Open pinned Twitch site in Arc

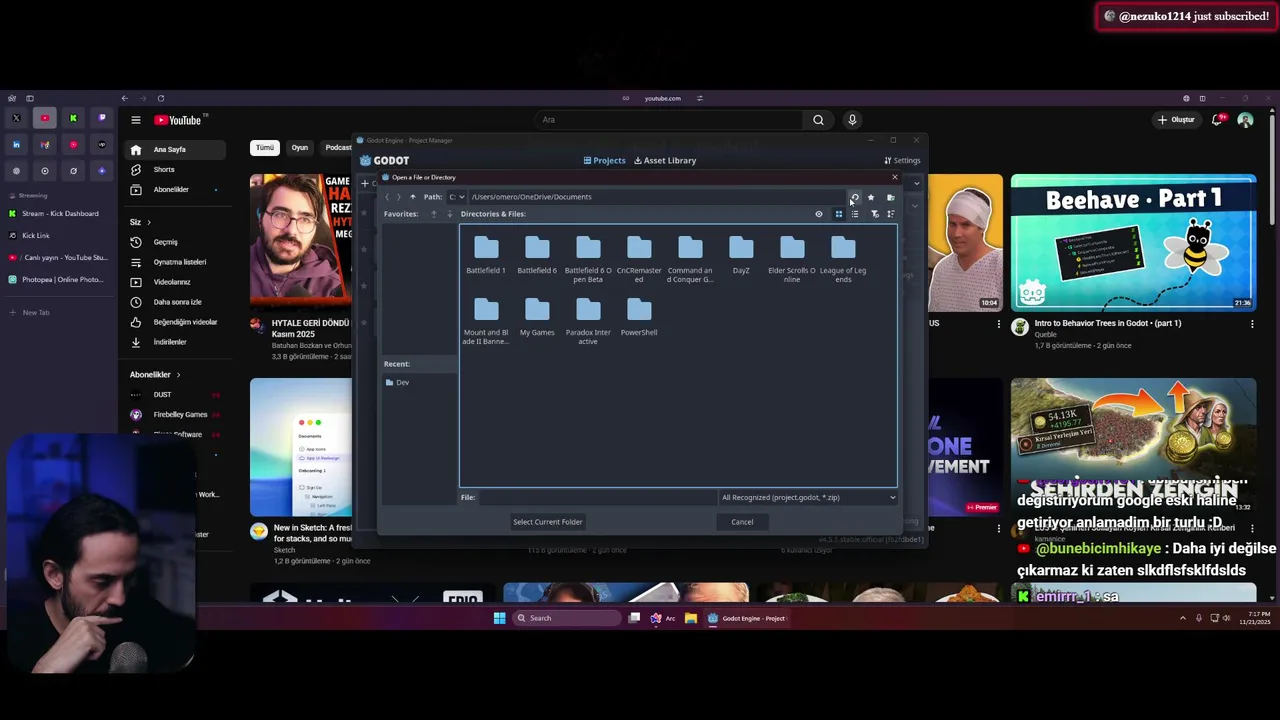click(102, 118)
